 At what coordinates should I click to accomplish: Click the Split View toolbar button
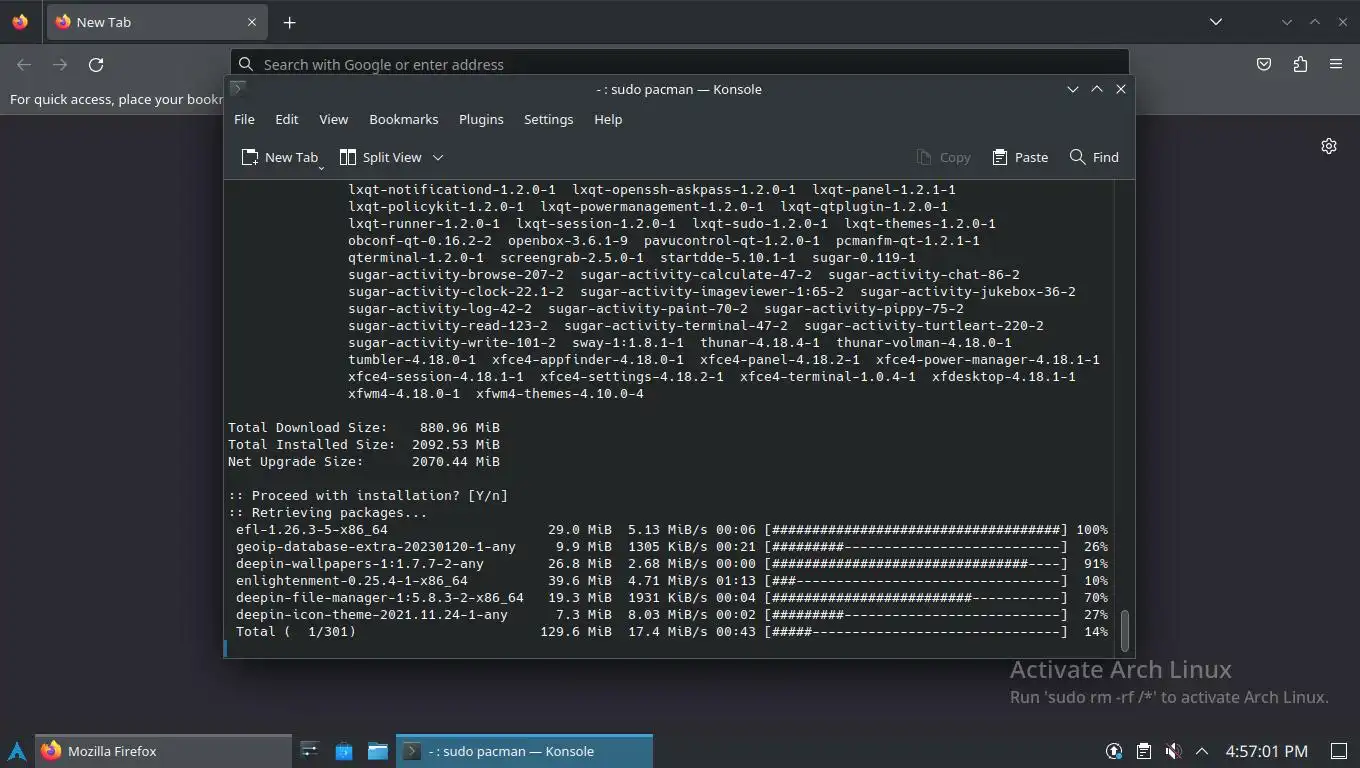click(381, 157)
